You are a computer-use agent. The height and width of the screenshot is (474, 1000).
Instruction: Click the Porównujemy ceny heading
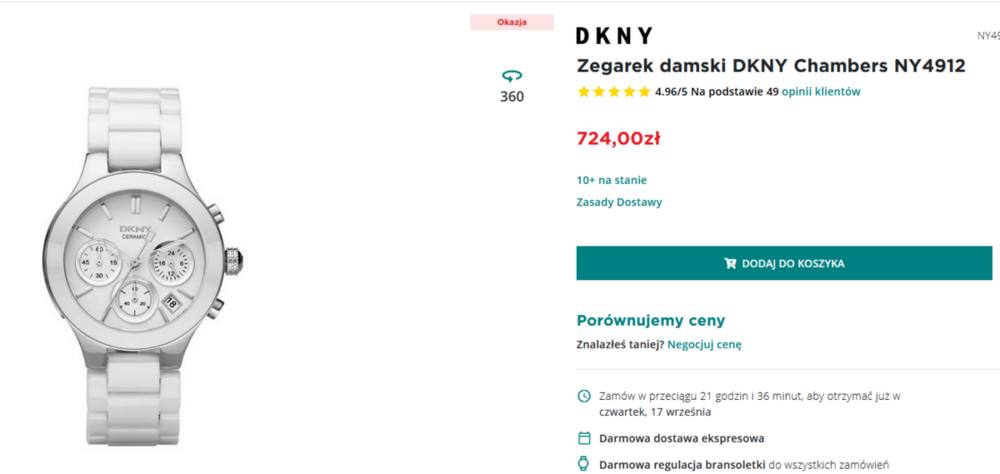[x=650, y=321]
